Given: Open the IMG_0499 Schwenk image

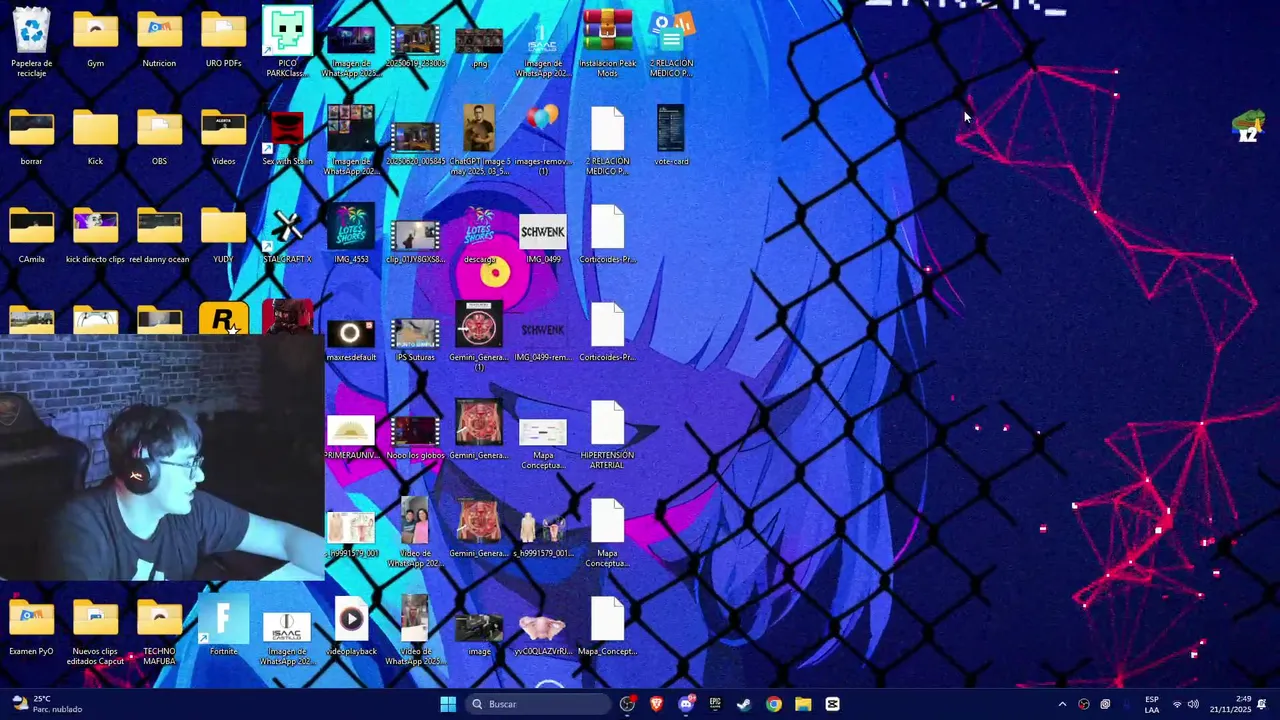Looking at the screenshot, I should click(543, 237).
